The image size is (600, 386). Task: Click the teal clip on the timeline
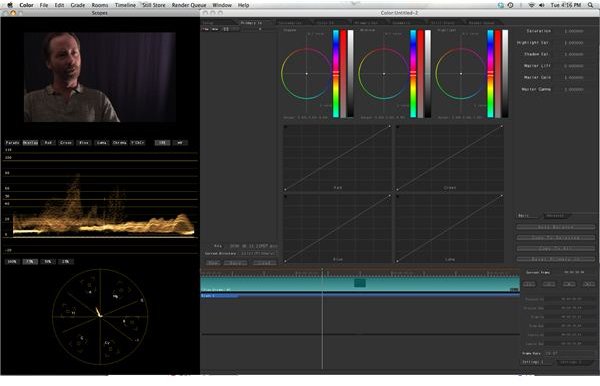[360, 284]
